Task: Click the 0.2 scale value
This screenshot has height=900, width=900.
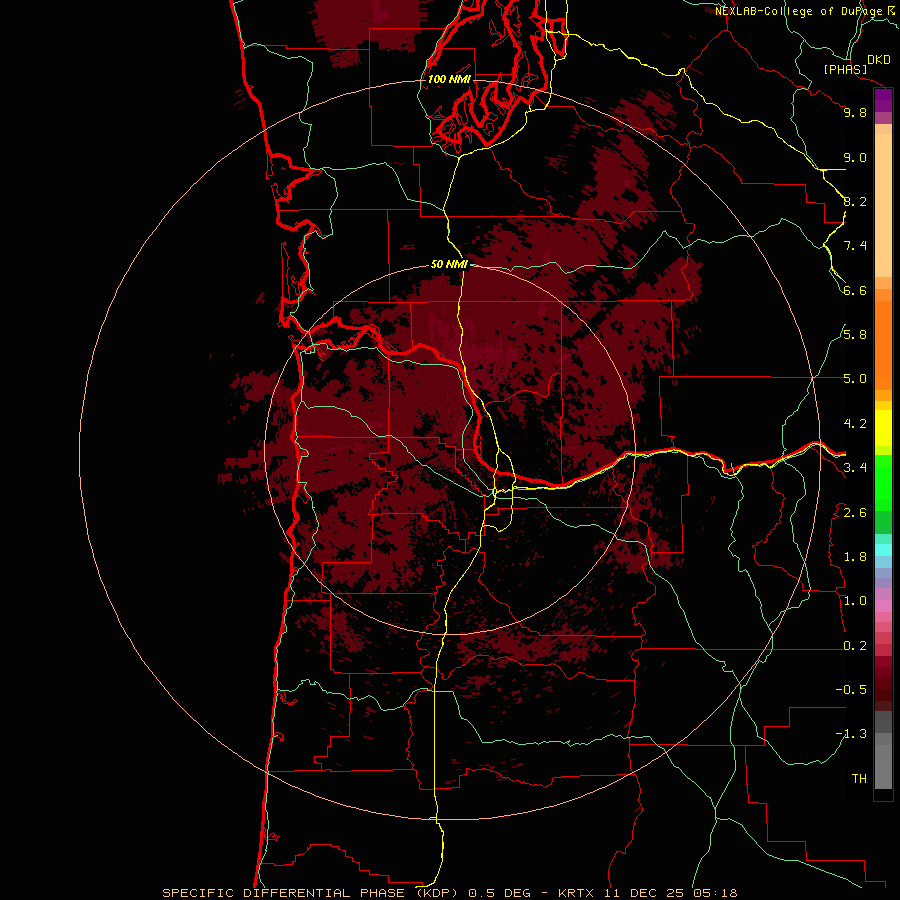Action: click(x=855, y=646)
